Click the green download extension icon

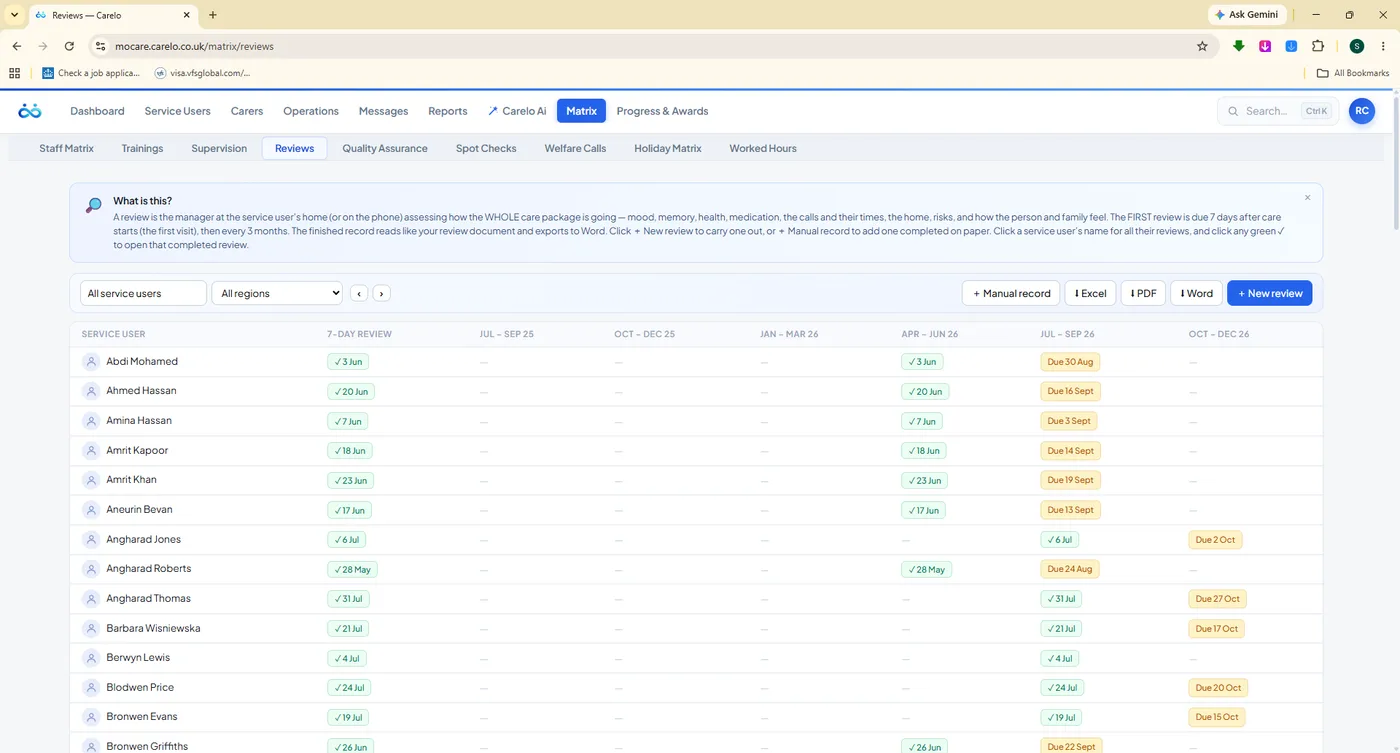[x=1239, y=46]
